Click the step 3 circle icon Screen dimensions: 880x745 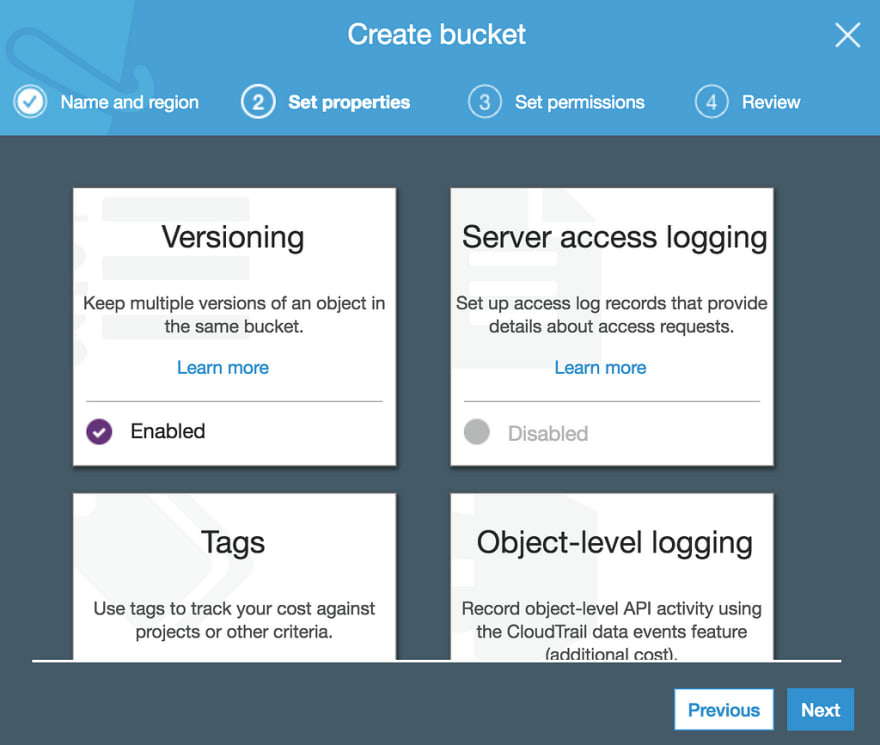click(x=485, y=102)
